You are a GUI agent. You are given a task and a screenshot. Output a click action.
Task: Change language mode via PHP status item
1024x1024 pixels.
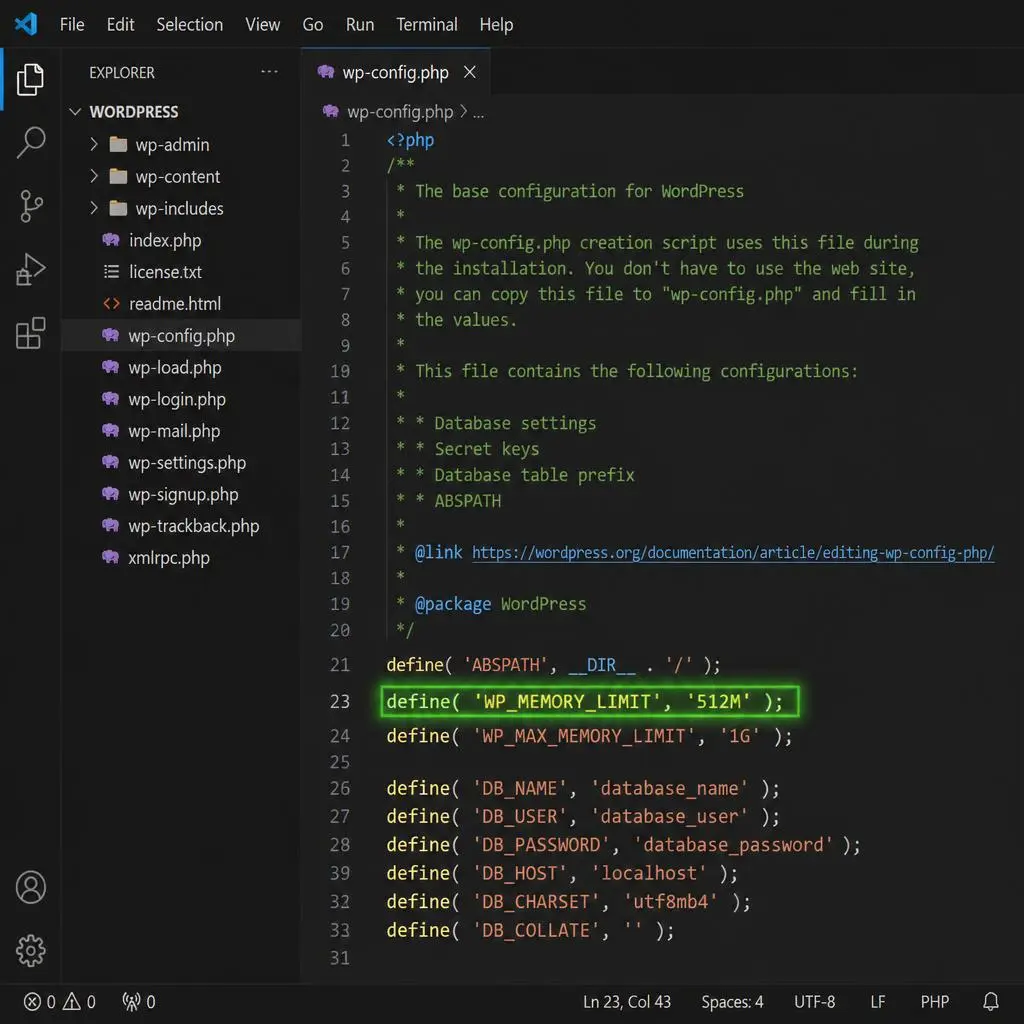coord(935,1002)
